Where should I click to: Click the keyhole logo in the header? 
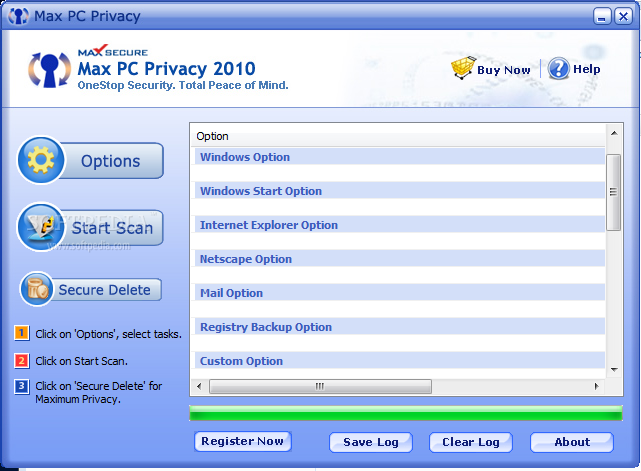point(49,70)
